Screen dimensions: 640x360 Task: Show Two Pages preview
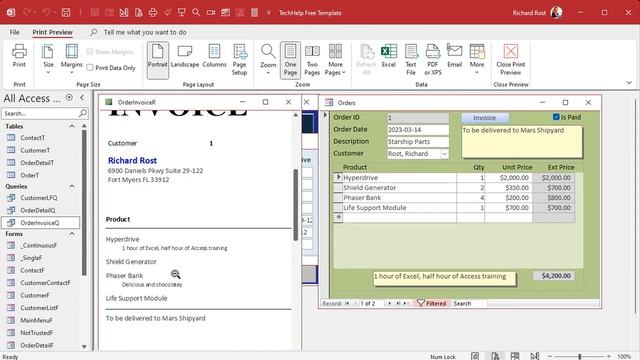[x=312, y=60]
